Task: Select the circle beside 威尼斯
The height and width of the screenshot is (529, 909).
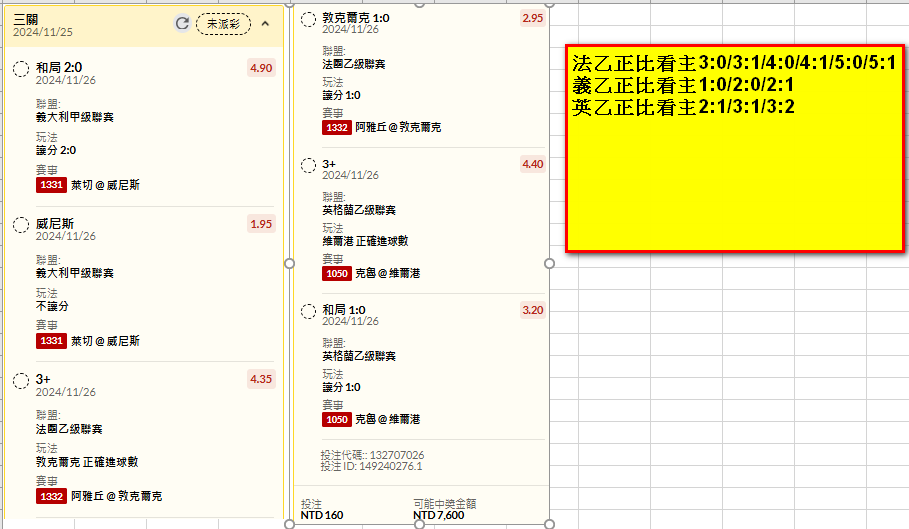Action: click(x=21, y=224)
